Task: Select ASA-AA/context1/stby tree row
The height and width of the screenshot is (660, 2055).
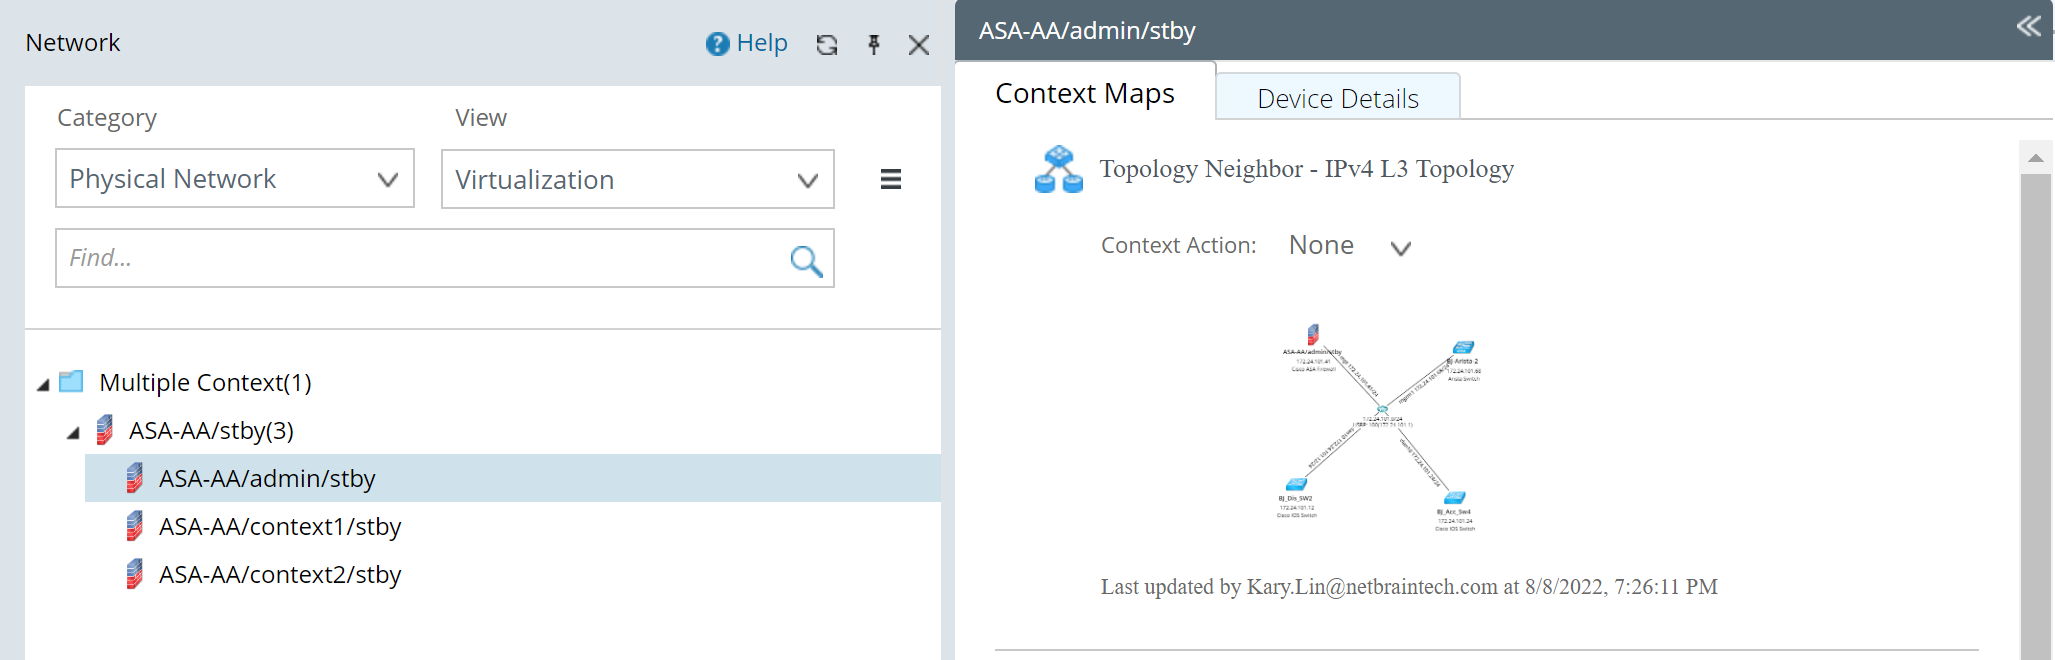Action: (513, 526)
